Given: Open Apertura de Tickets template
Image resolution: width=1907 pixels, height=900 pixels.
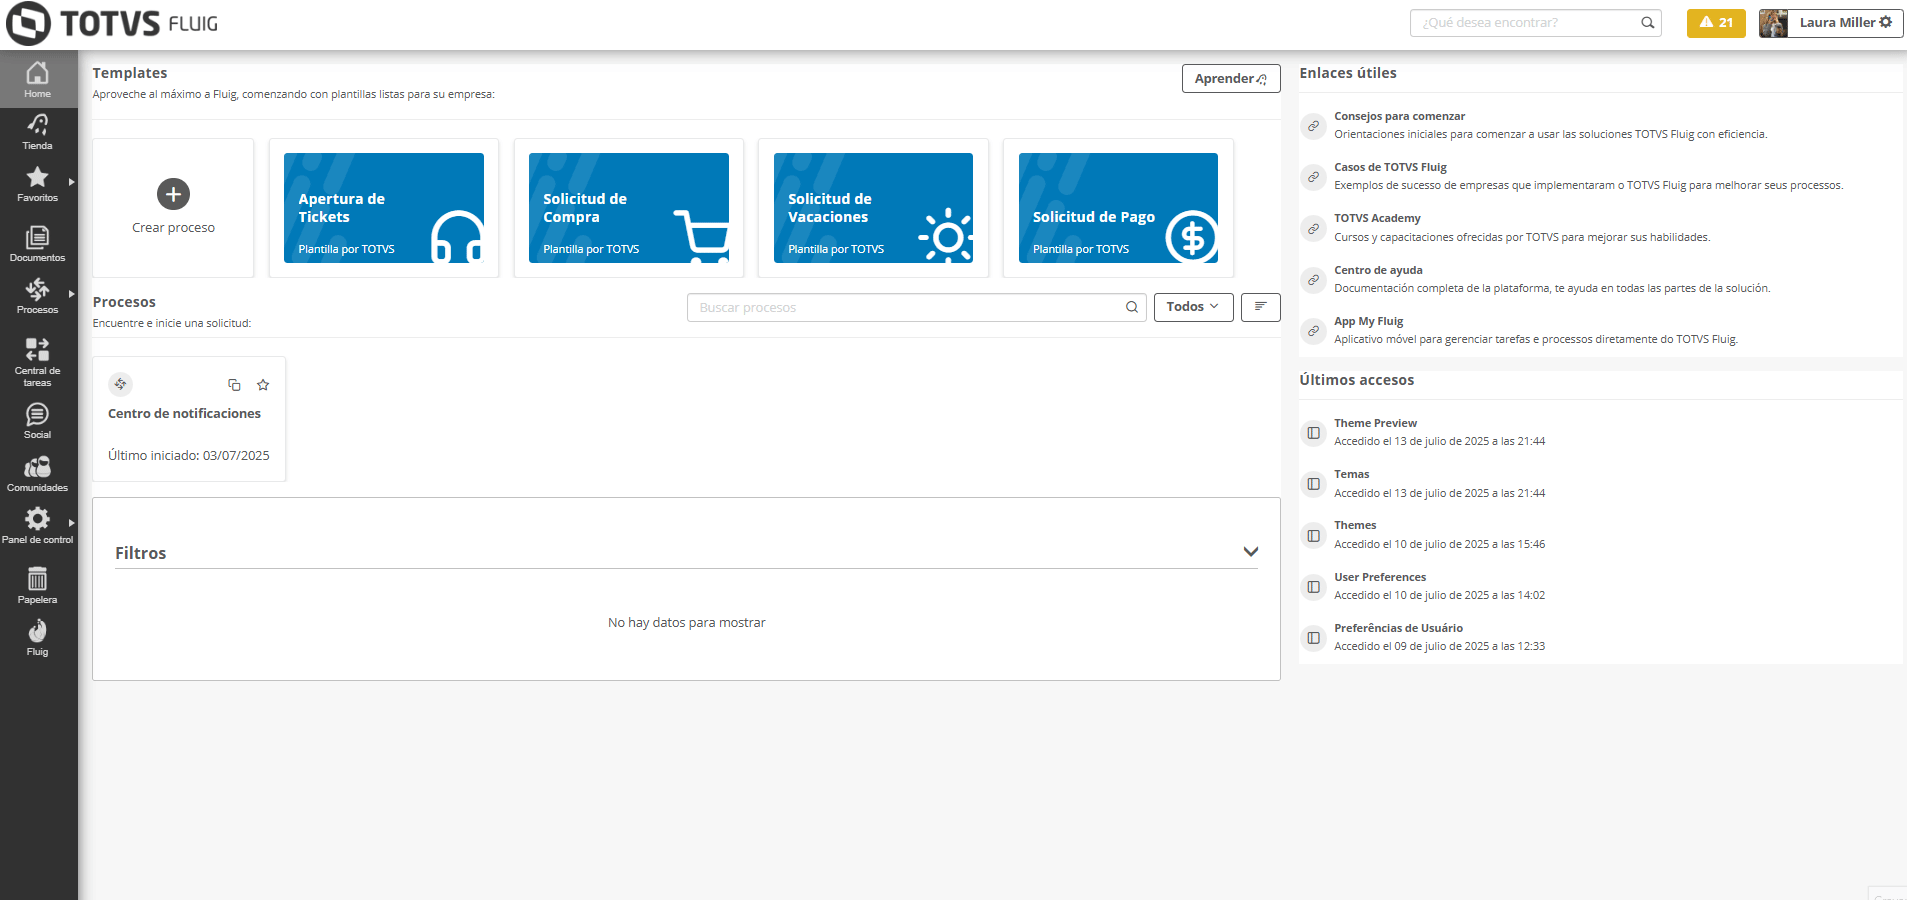Looking at the screenshot, I should coord(384,208).
